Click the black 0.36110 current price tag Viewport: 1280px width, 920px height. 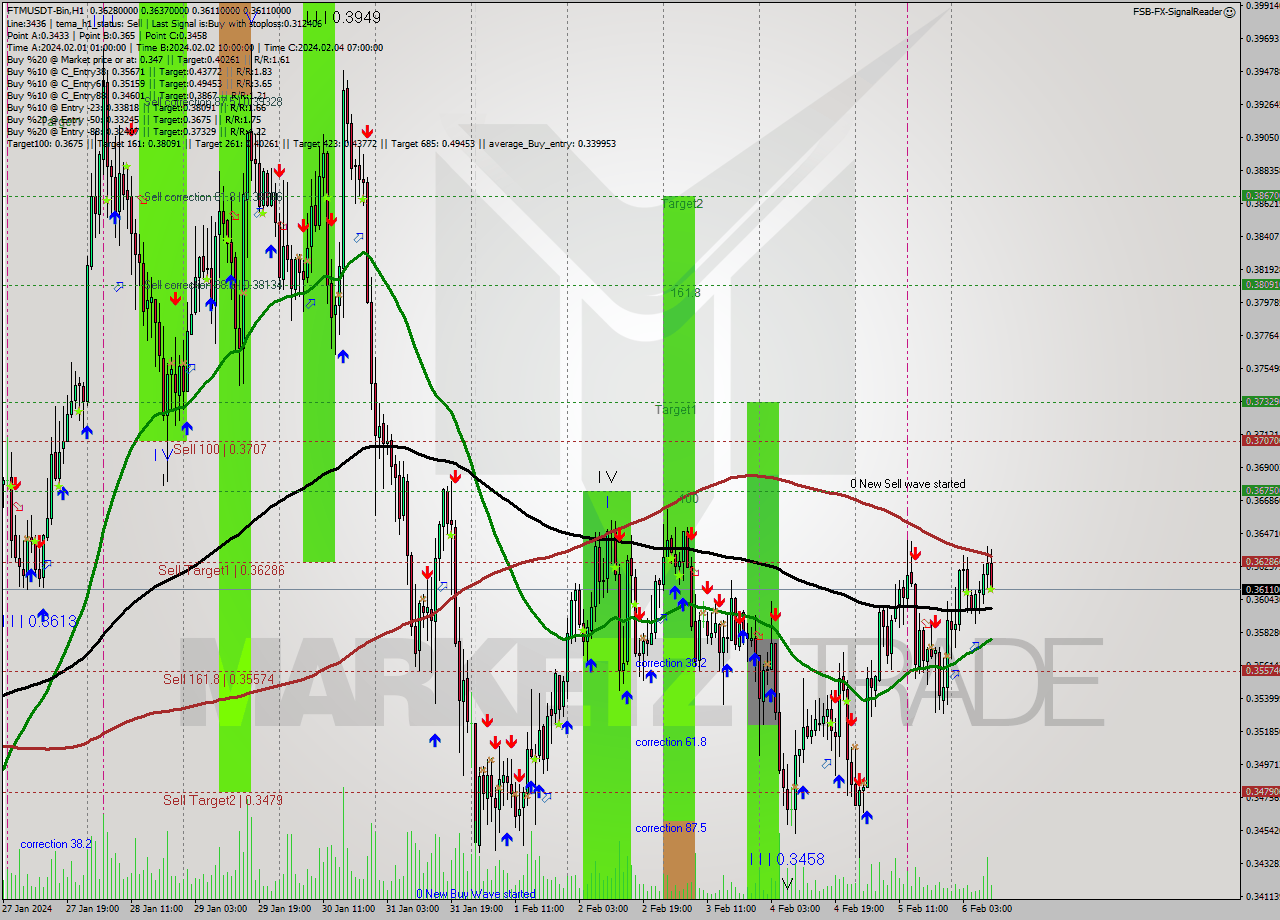pos(1260,590)
